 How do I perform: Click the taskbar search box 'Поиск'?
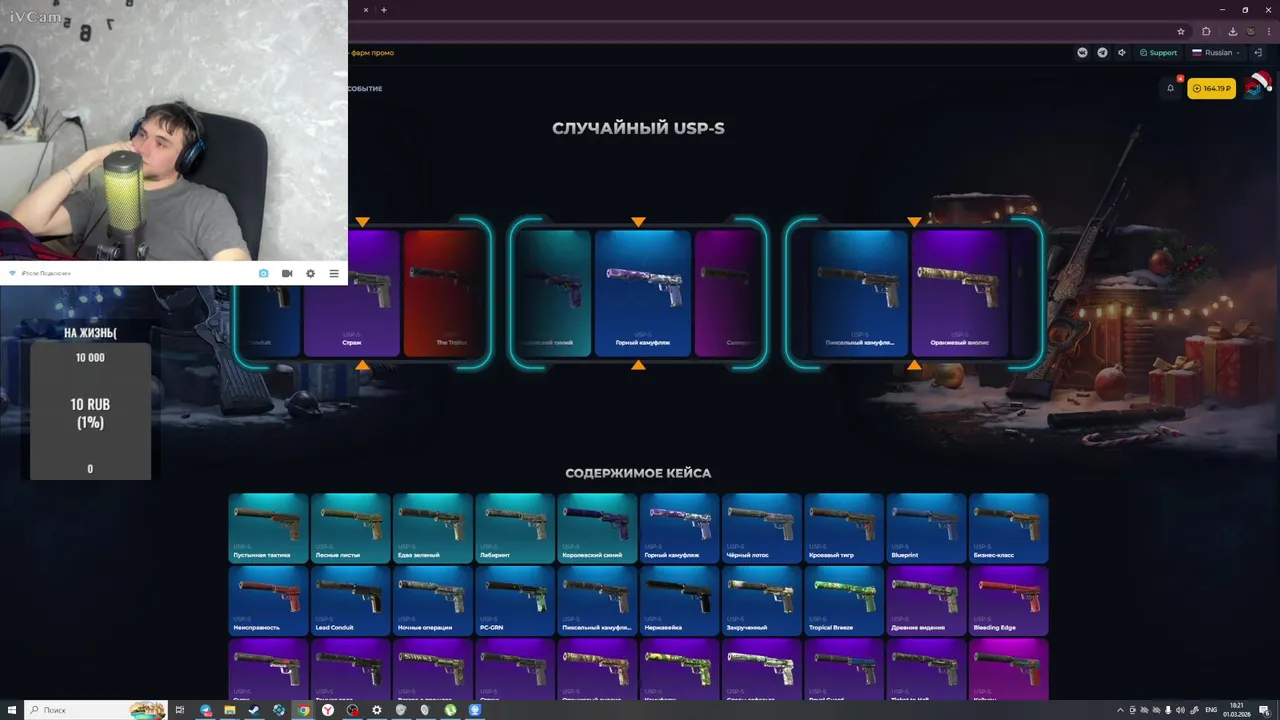tap(96, 710)
